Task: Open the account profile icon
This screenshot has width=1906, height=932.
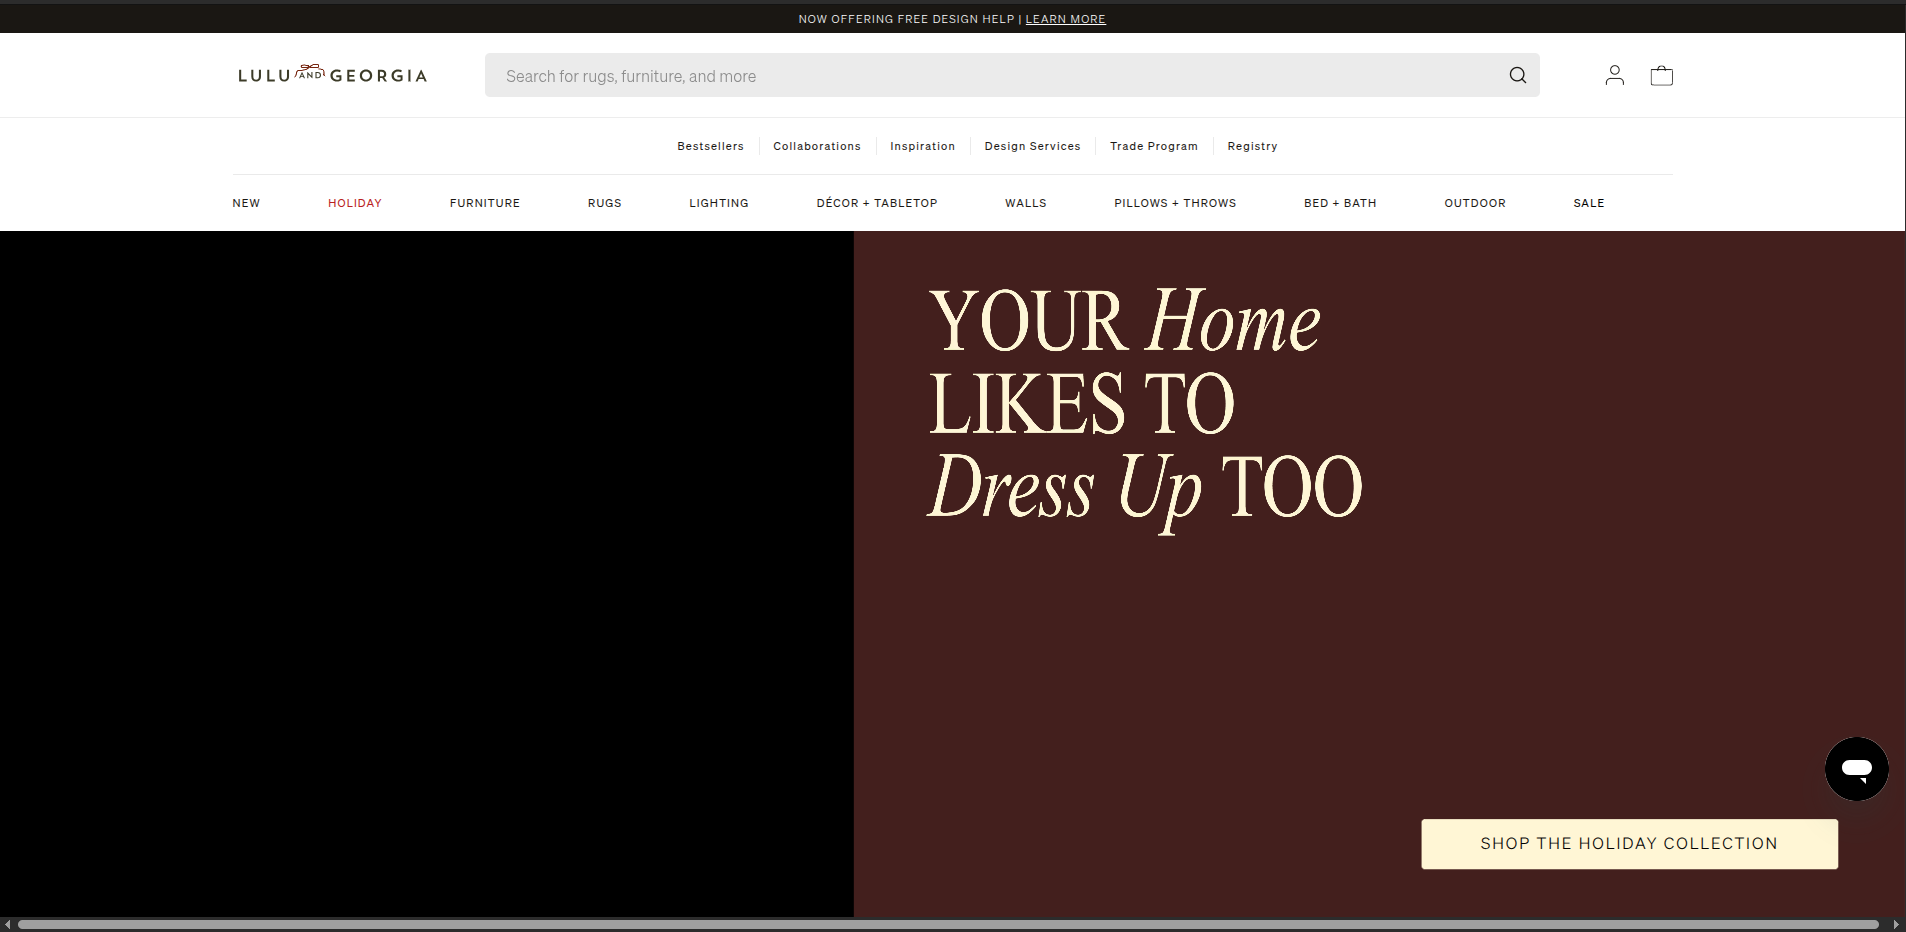Action: tap(1614, 76)
